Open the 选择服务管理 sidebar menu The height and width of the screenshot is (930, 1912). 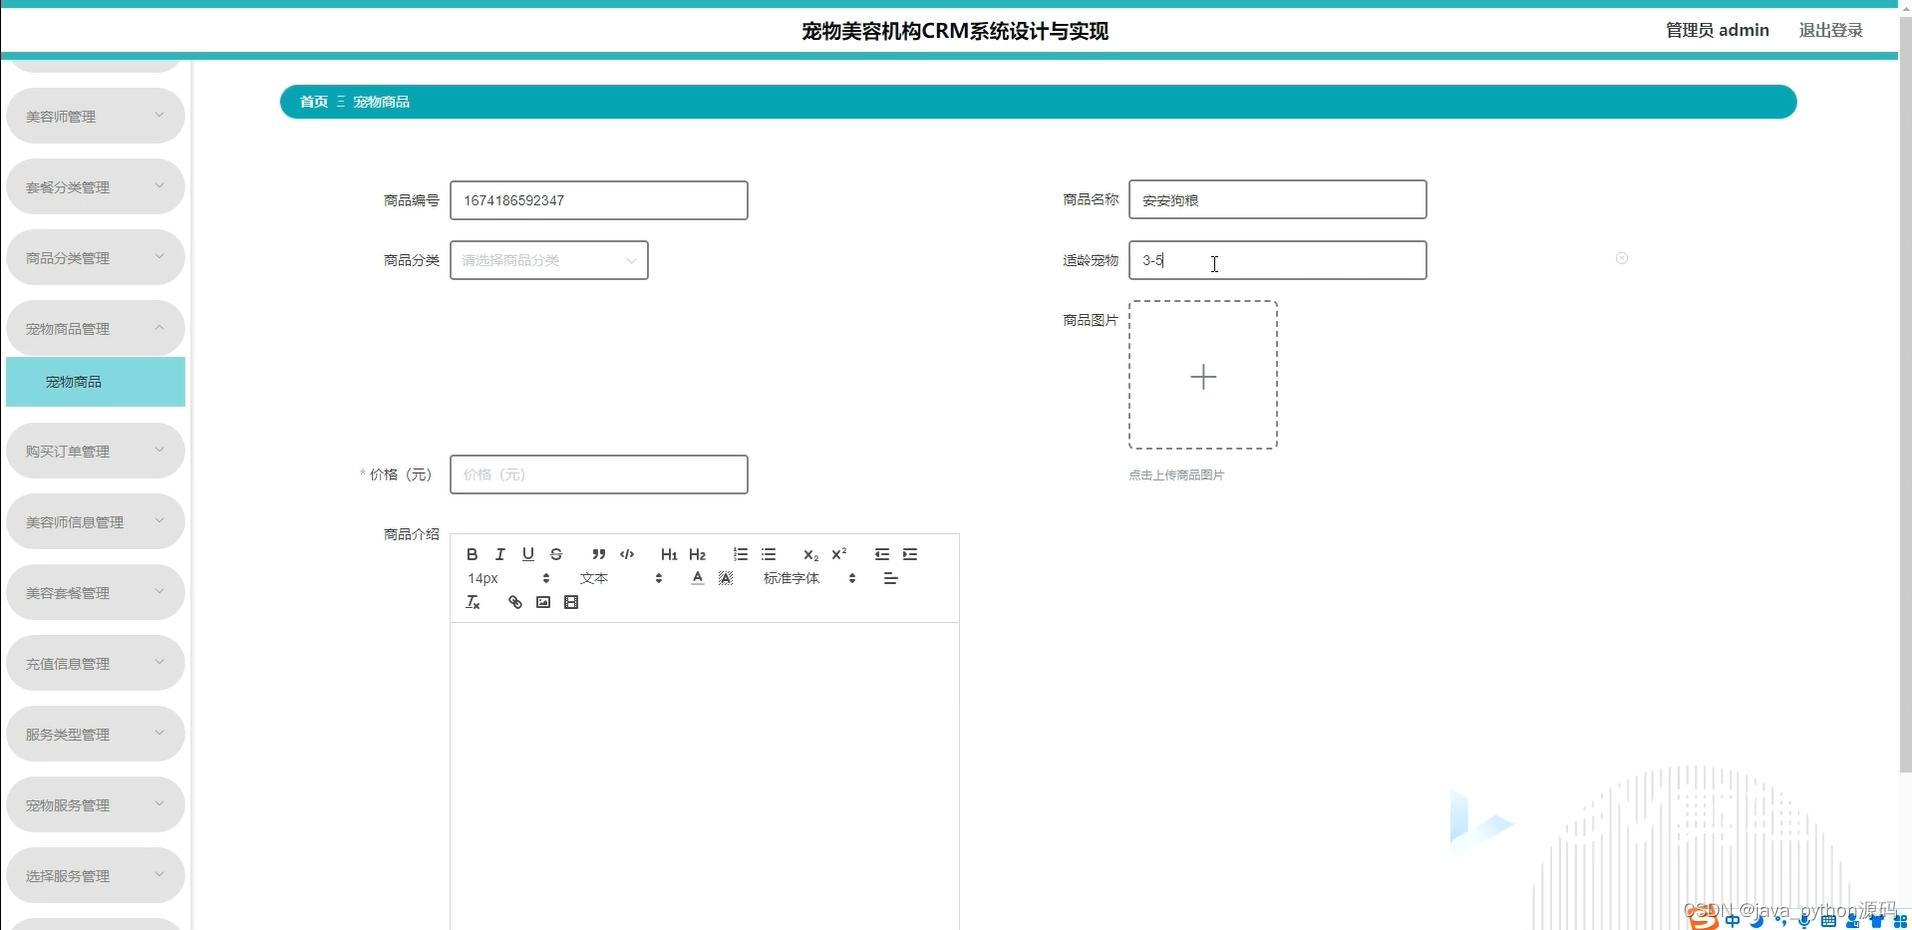[95, 876]
